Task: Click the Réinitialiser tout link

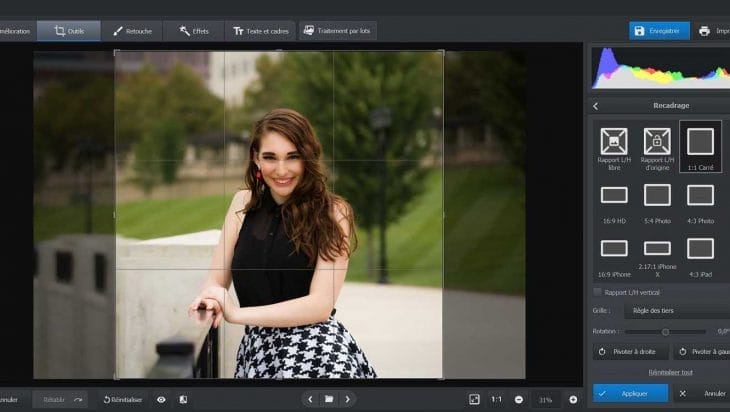Action: (x=671, y=372)
